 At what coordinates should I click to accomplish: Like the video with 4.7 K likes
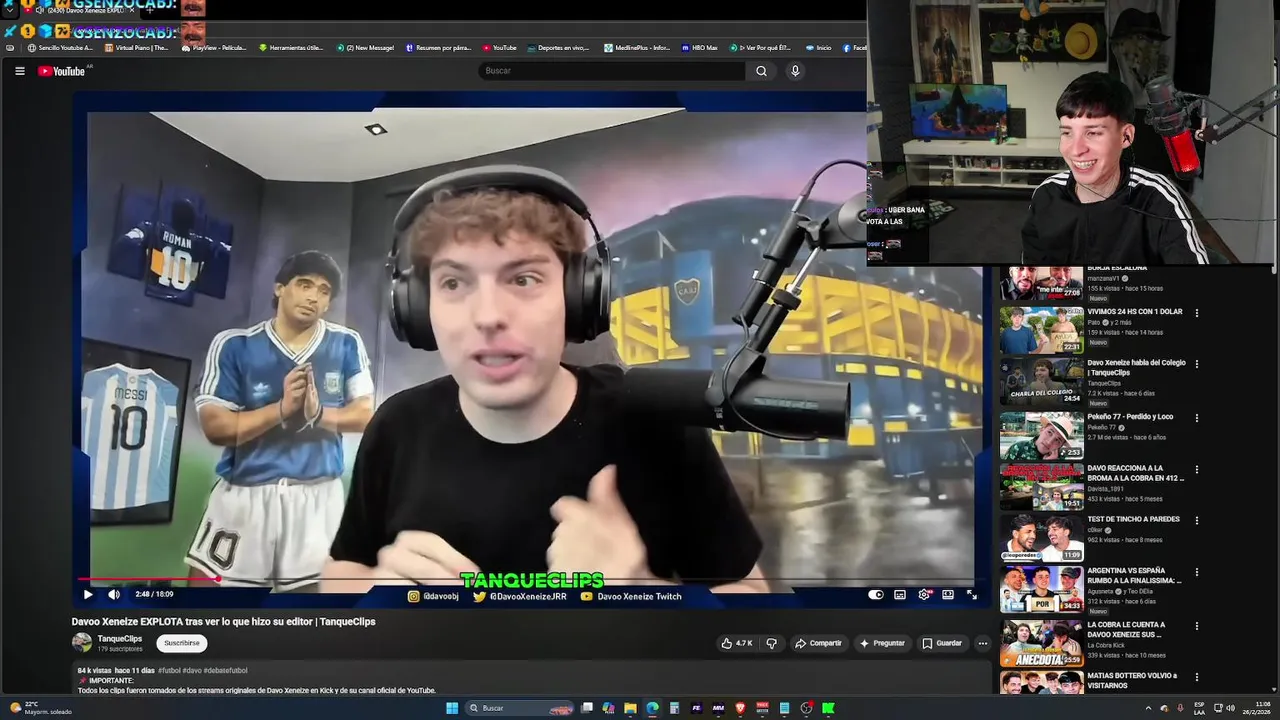click(x=737, y=643)
